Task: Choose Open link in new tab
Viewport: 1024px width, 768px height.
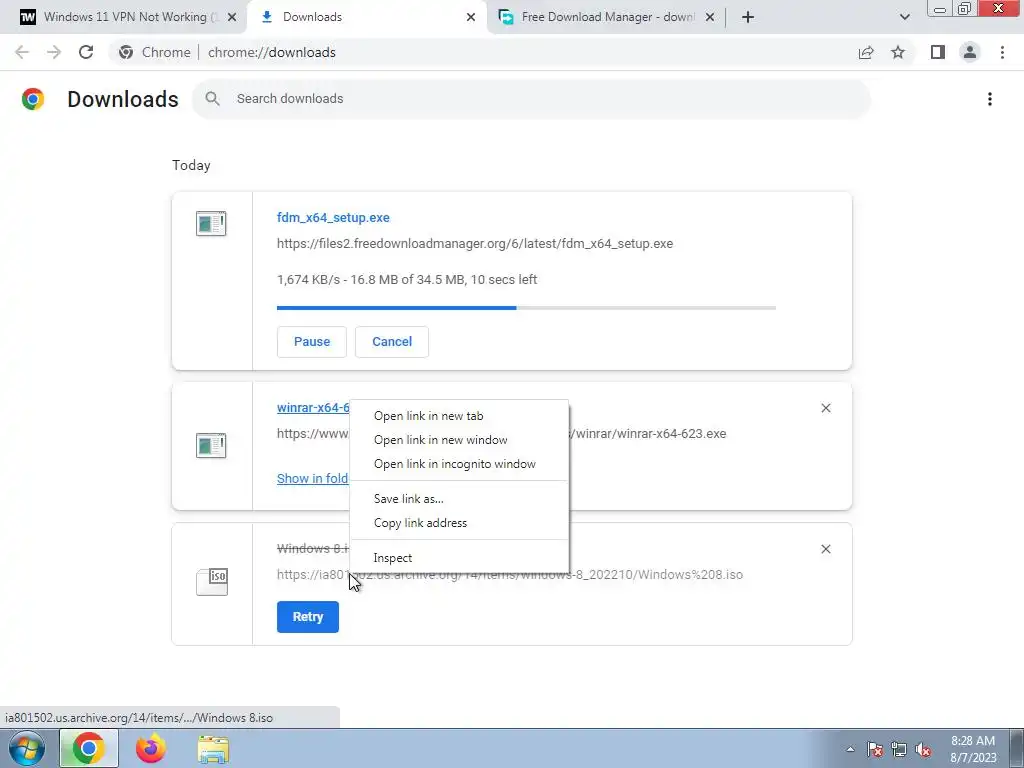Action: coord(459,416)
